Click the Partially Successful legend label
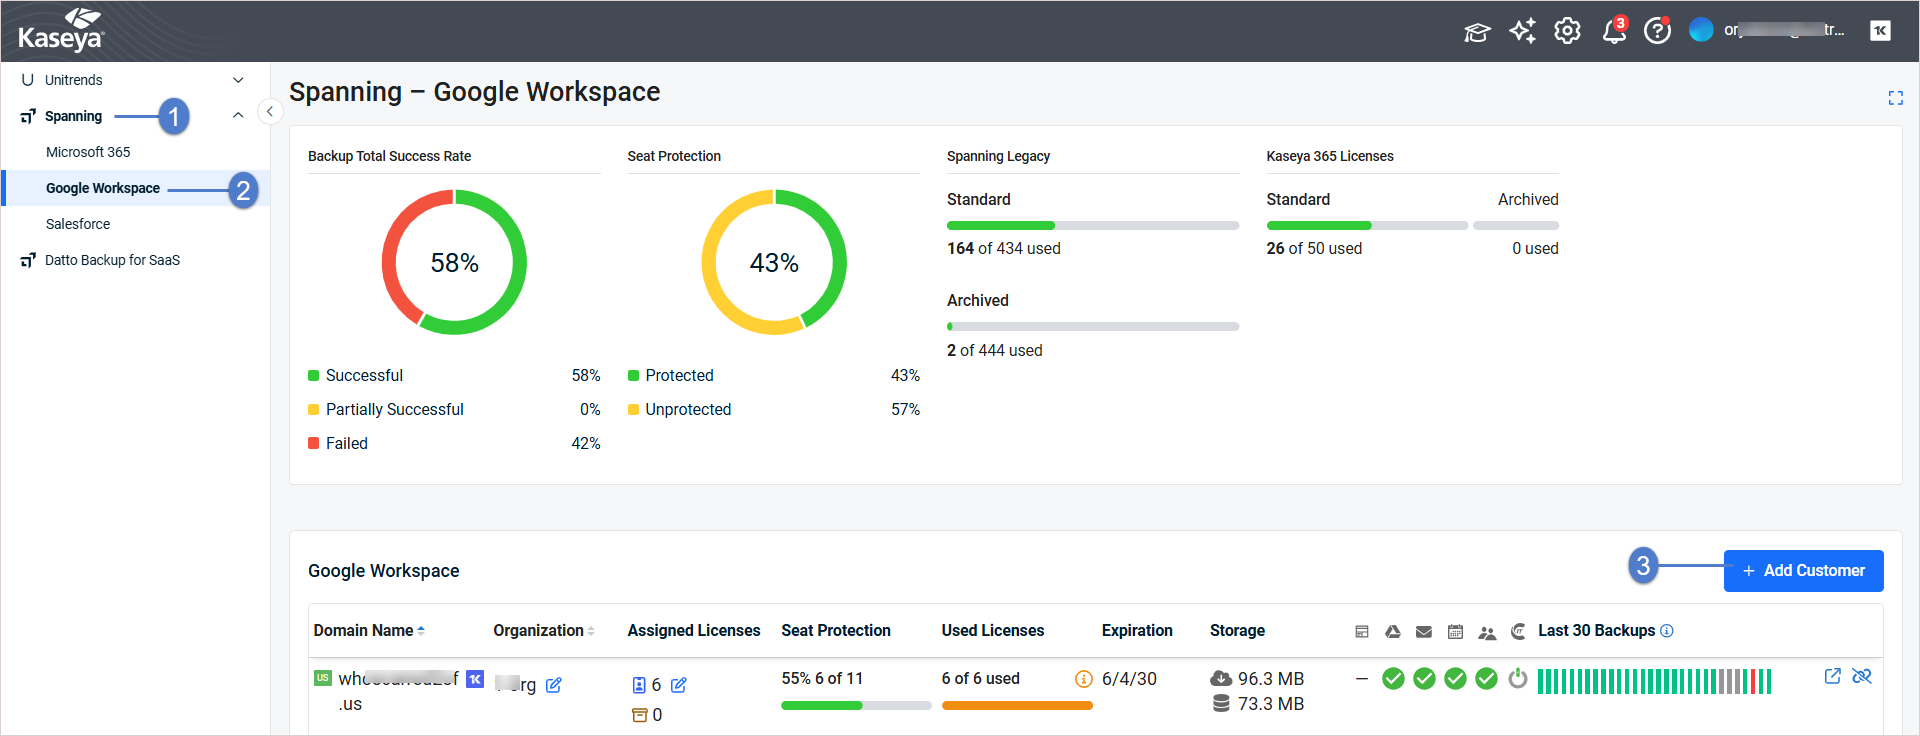The height and width of the screenshot is (736, 1920). coord(395,410)
